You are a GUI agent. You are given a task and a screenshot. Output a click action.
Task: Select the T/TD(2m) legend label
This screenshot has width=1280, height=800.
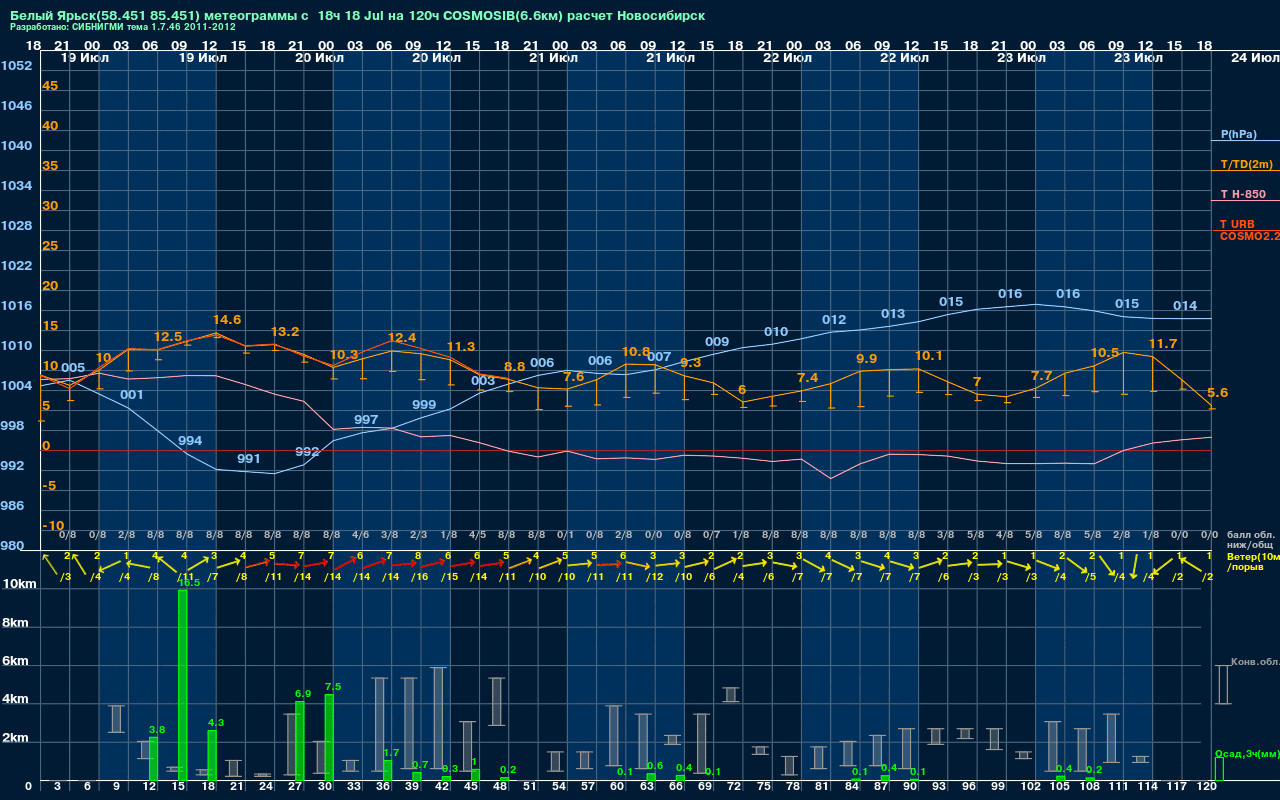click(1247, 164)
